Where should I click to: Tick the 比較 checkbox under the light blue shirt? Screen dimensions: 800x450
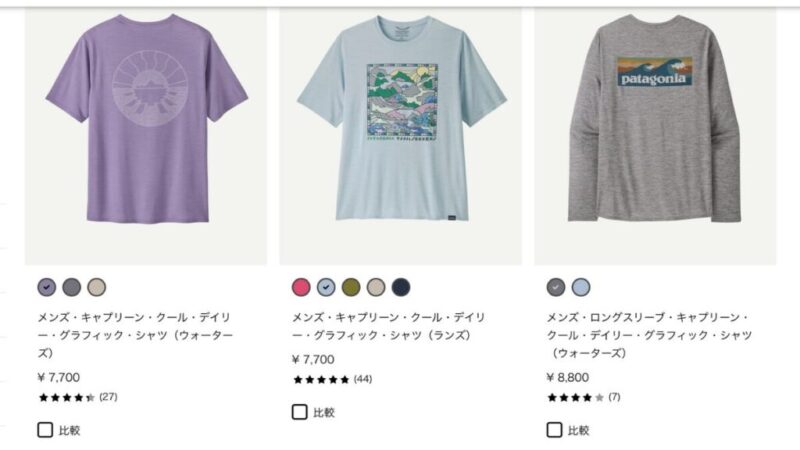pos(299,412)
